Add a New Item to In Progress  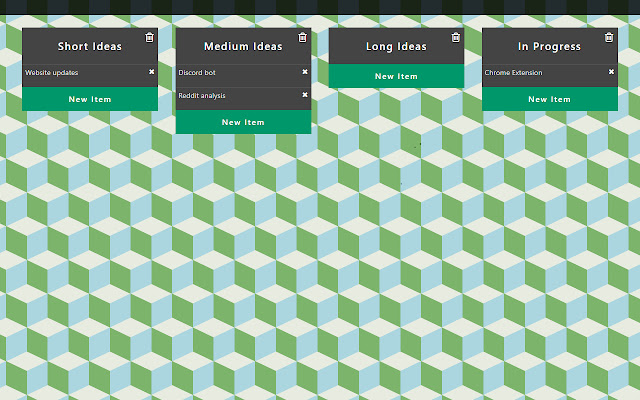[550, 99]
